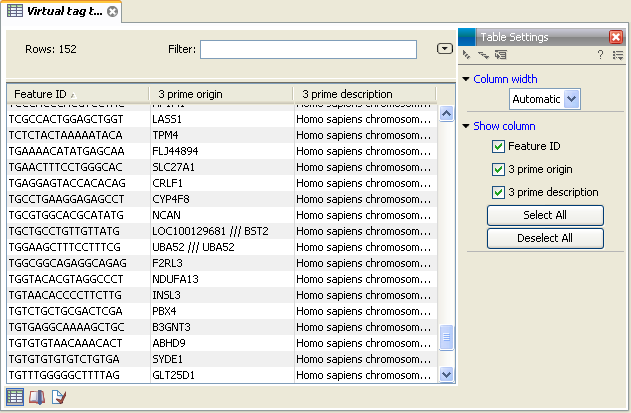Select the NDUFA13 cell
Viewport: 631px width, 413px height.
[222, 279]
